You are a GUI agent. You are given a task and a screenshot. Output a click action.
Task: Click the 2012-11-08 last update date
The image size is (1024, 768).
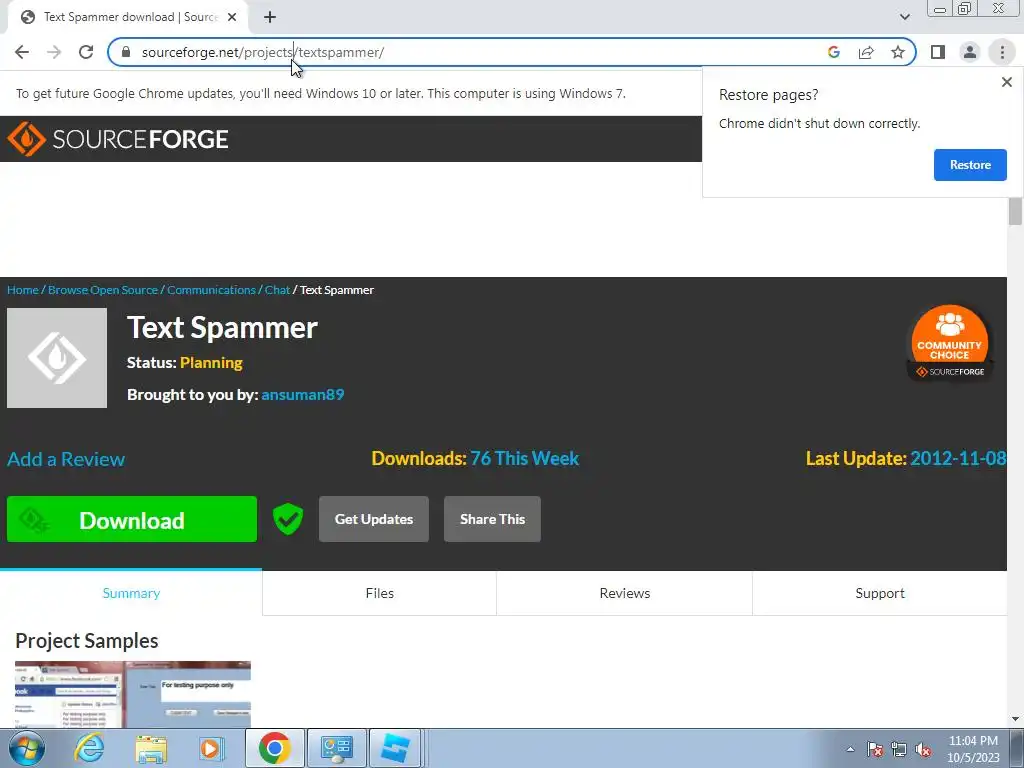tap(958, 458)
